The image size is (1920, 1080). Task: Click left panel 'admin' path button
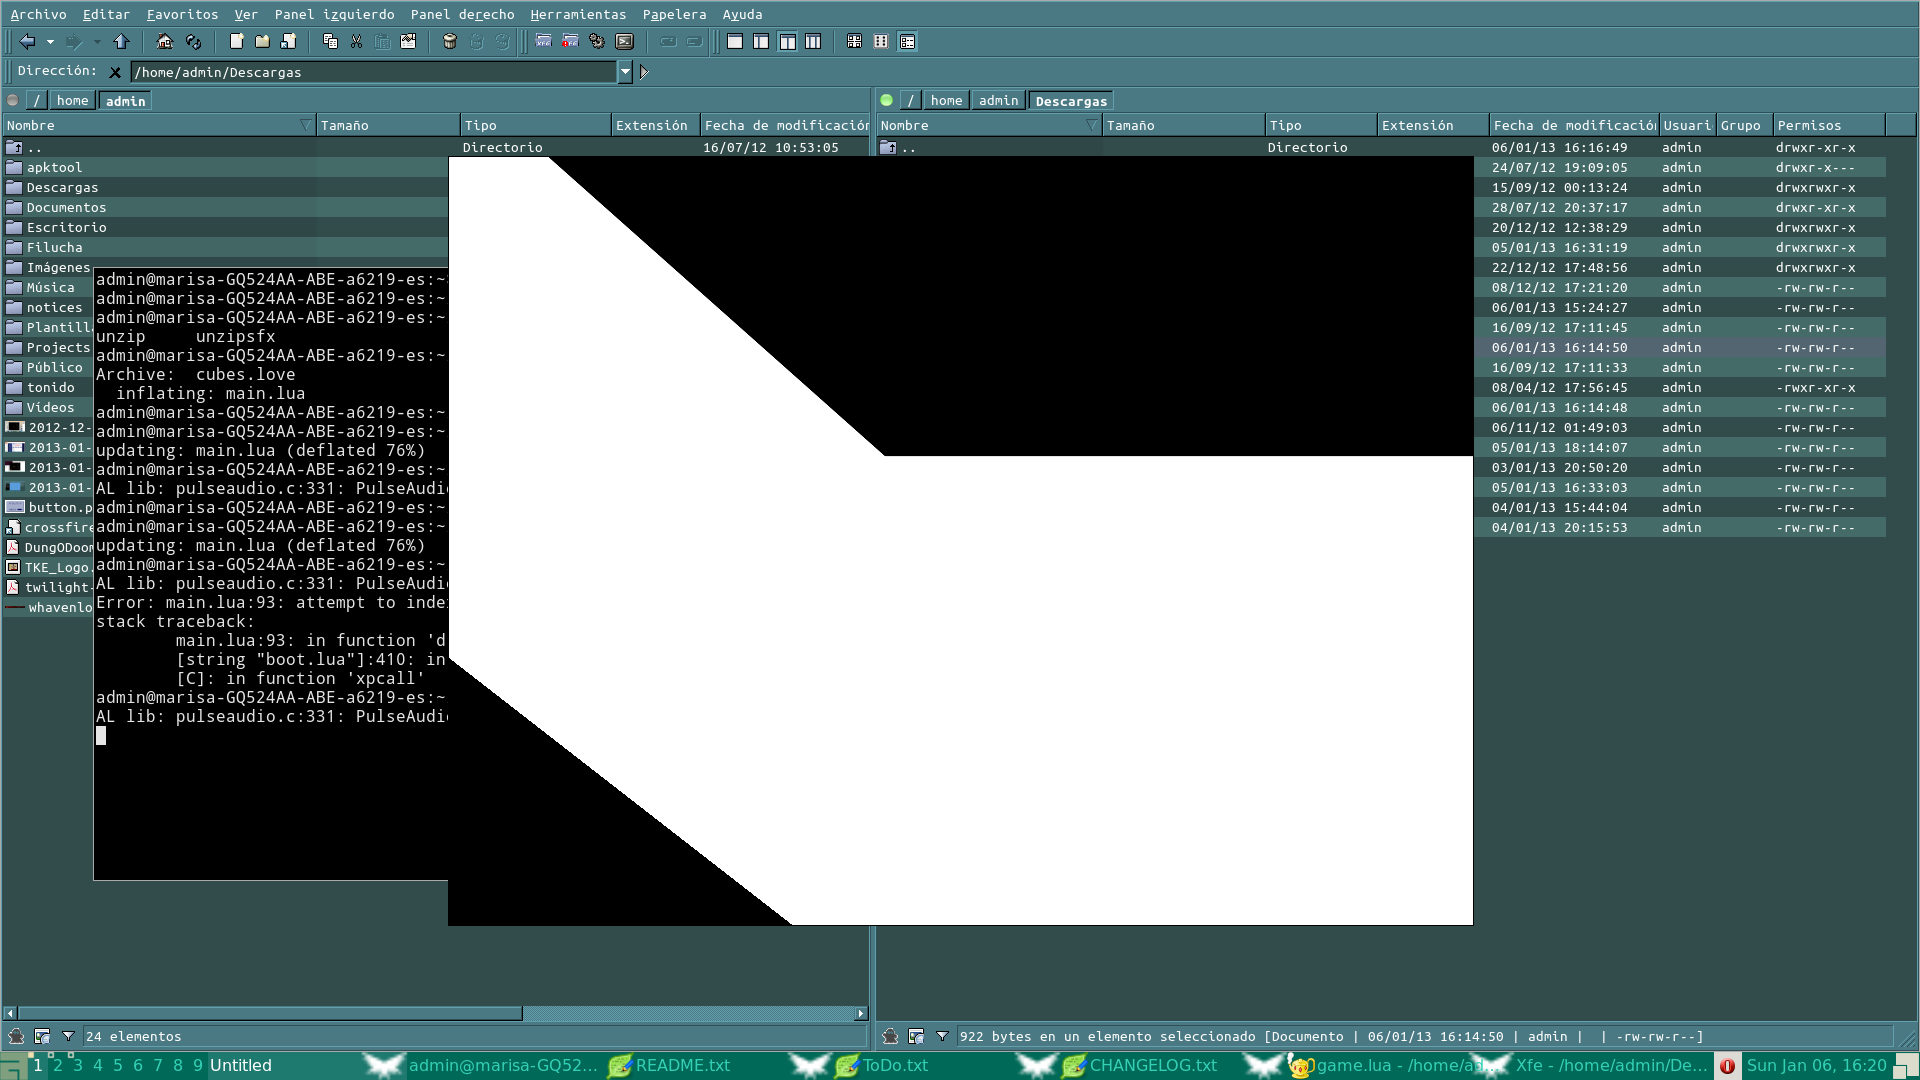coord(125,100)
